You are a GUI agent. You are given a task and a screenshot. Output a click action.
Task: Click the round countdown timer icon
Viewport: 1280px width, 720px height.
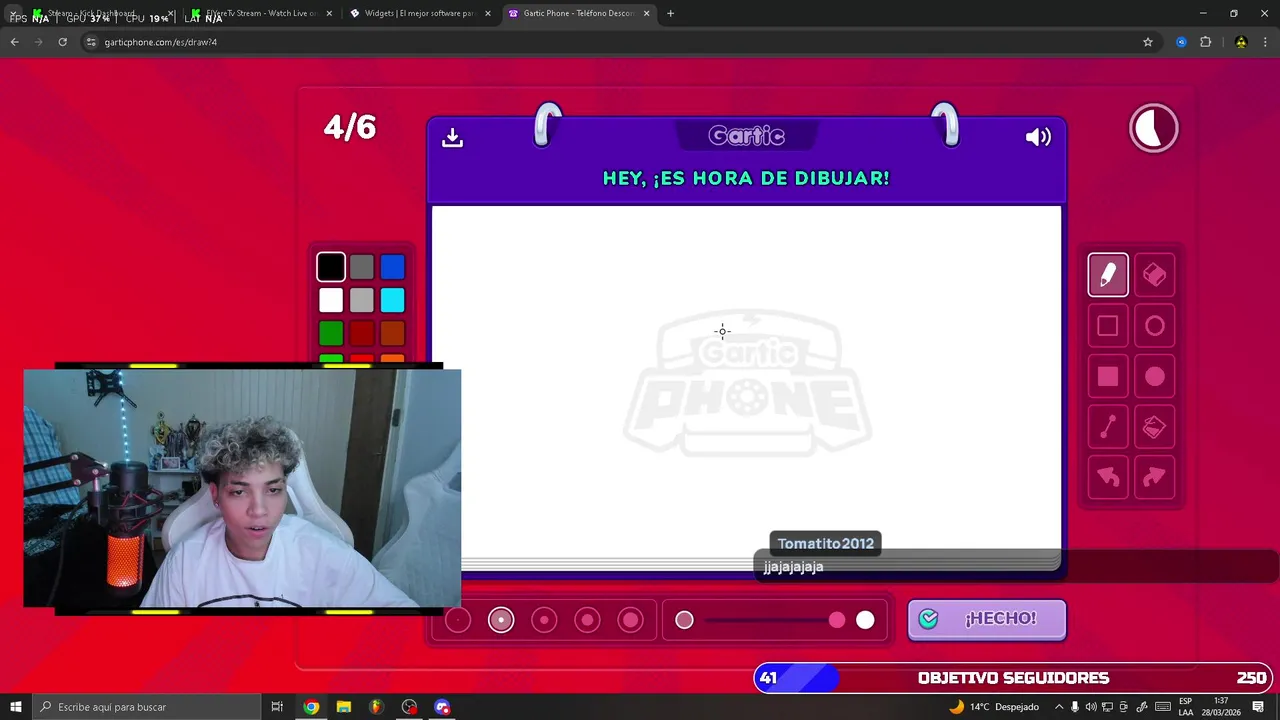point(1154,129)
